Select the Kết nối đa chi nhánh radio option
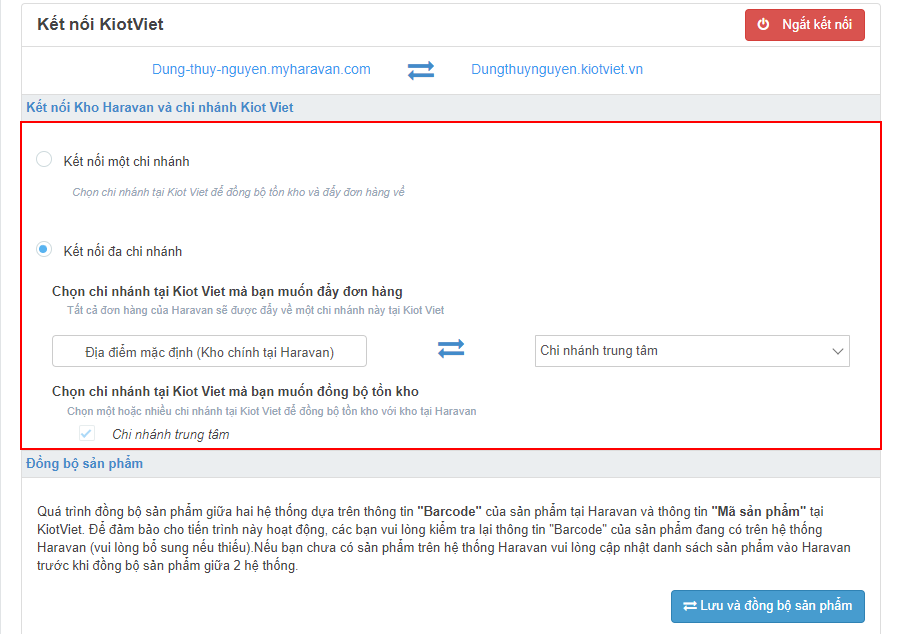This screenshot has height=634, width=901. click(x=44, y=249)
